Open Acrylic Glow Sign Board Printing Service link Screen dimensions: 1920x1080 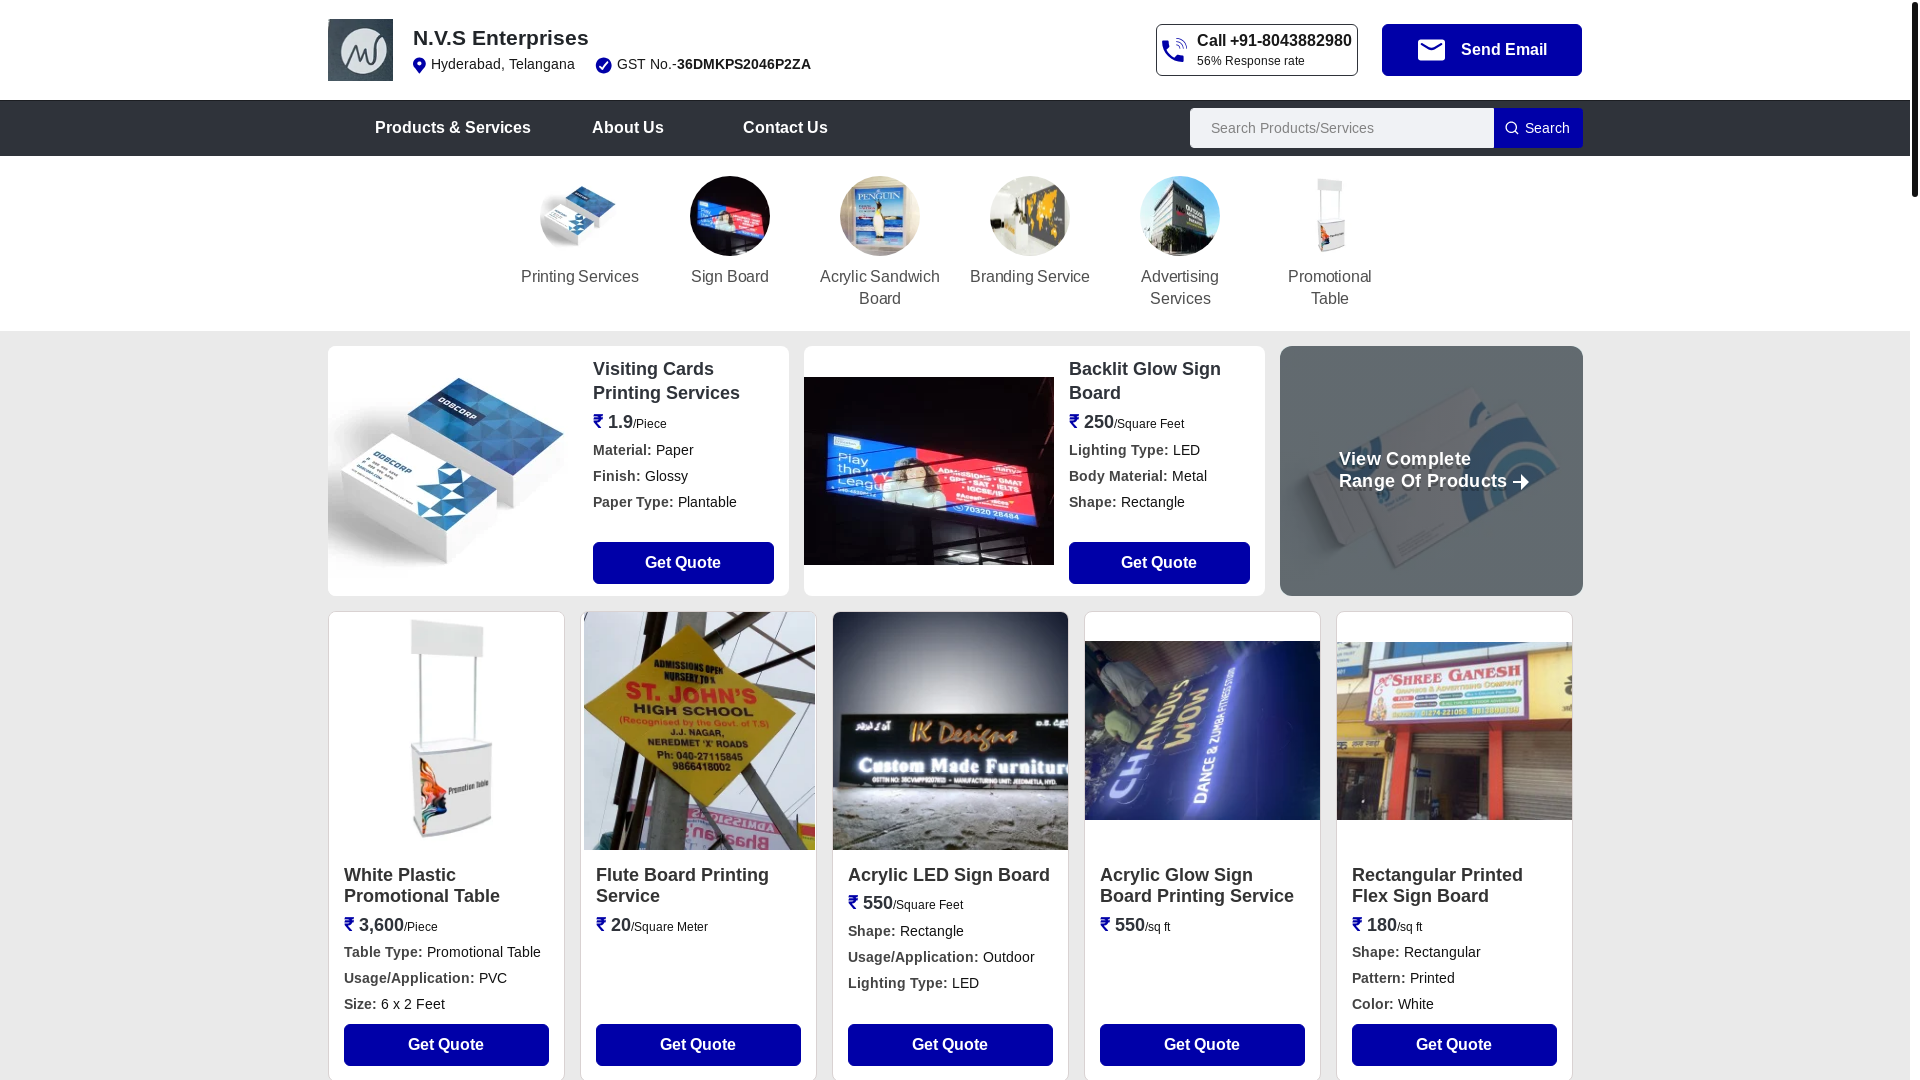pos(1197,886)
